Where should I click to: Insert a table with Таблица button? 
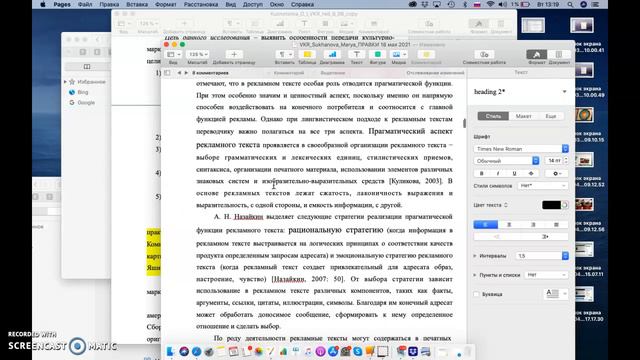[x=307, y=54]
